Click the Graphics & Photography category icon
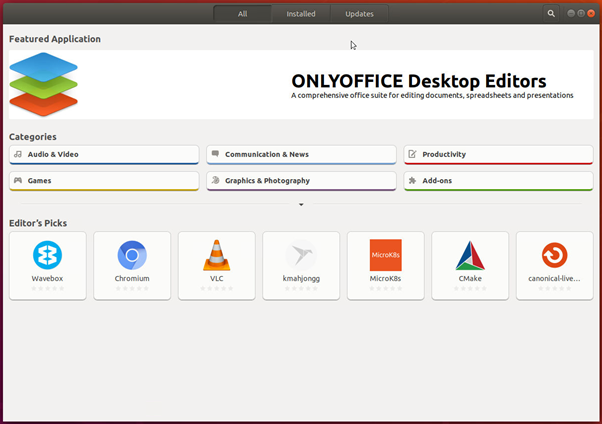This screenshot has height=424, width=602. click(x=215, y=180)
